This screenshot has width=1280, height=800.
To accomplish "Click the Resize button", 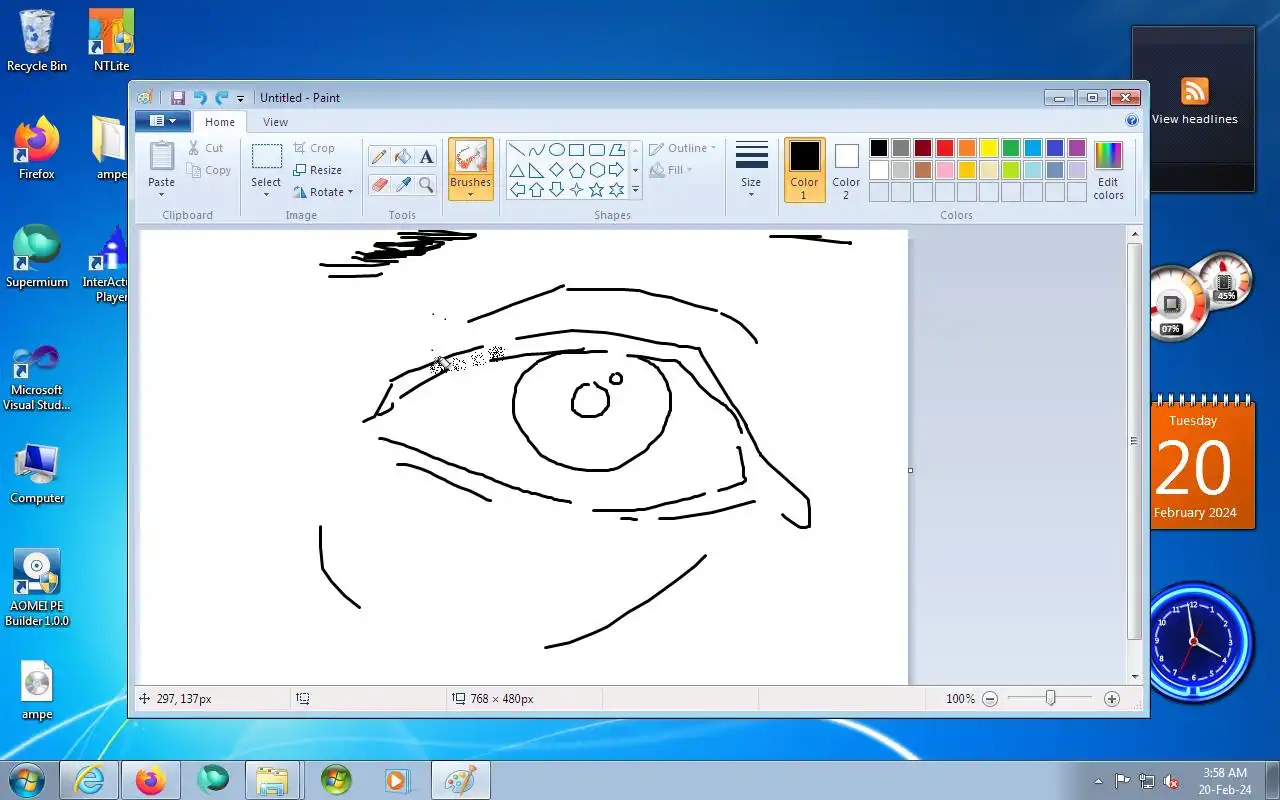I will (317, 170).
